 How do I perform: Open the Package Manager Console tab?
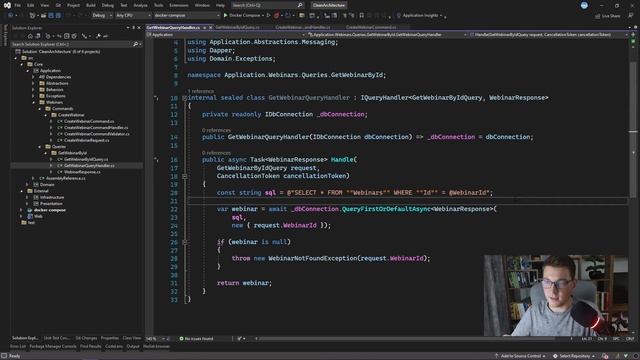coord(53,346)
